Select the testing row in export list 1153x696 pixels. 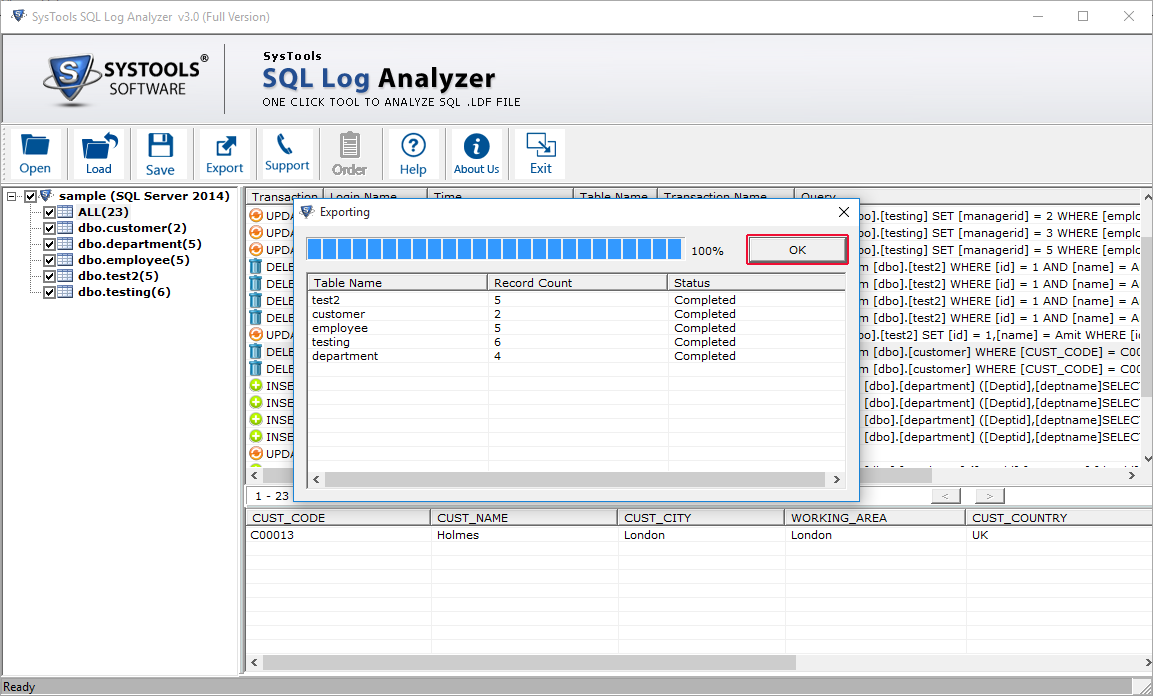[x=576, y=342]
